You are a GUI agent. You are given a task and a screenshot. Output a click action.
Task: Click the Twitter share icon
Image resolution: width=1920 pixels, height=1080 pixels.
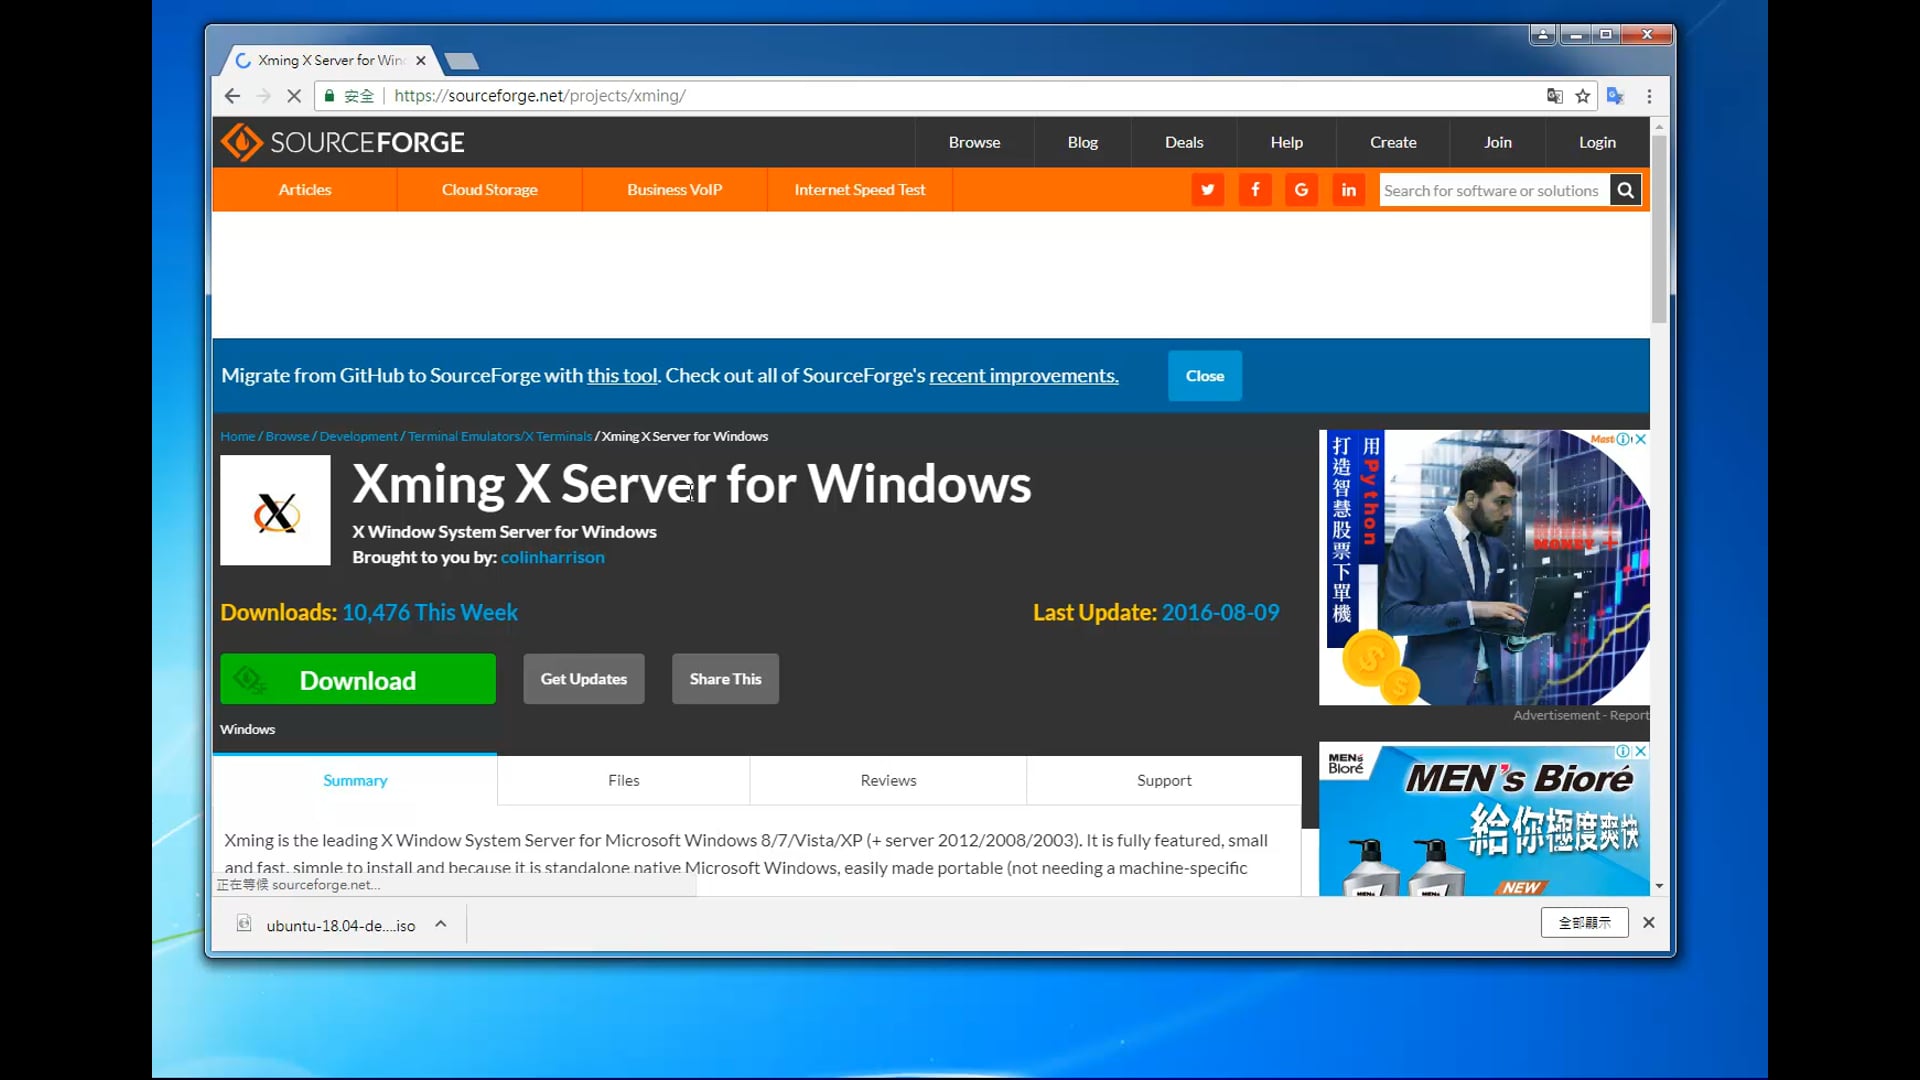click(1208, 190)
